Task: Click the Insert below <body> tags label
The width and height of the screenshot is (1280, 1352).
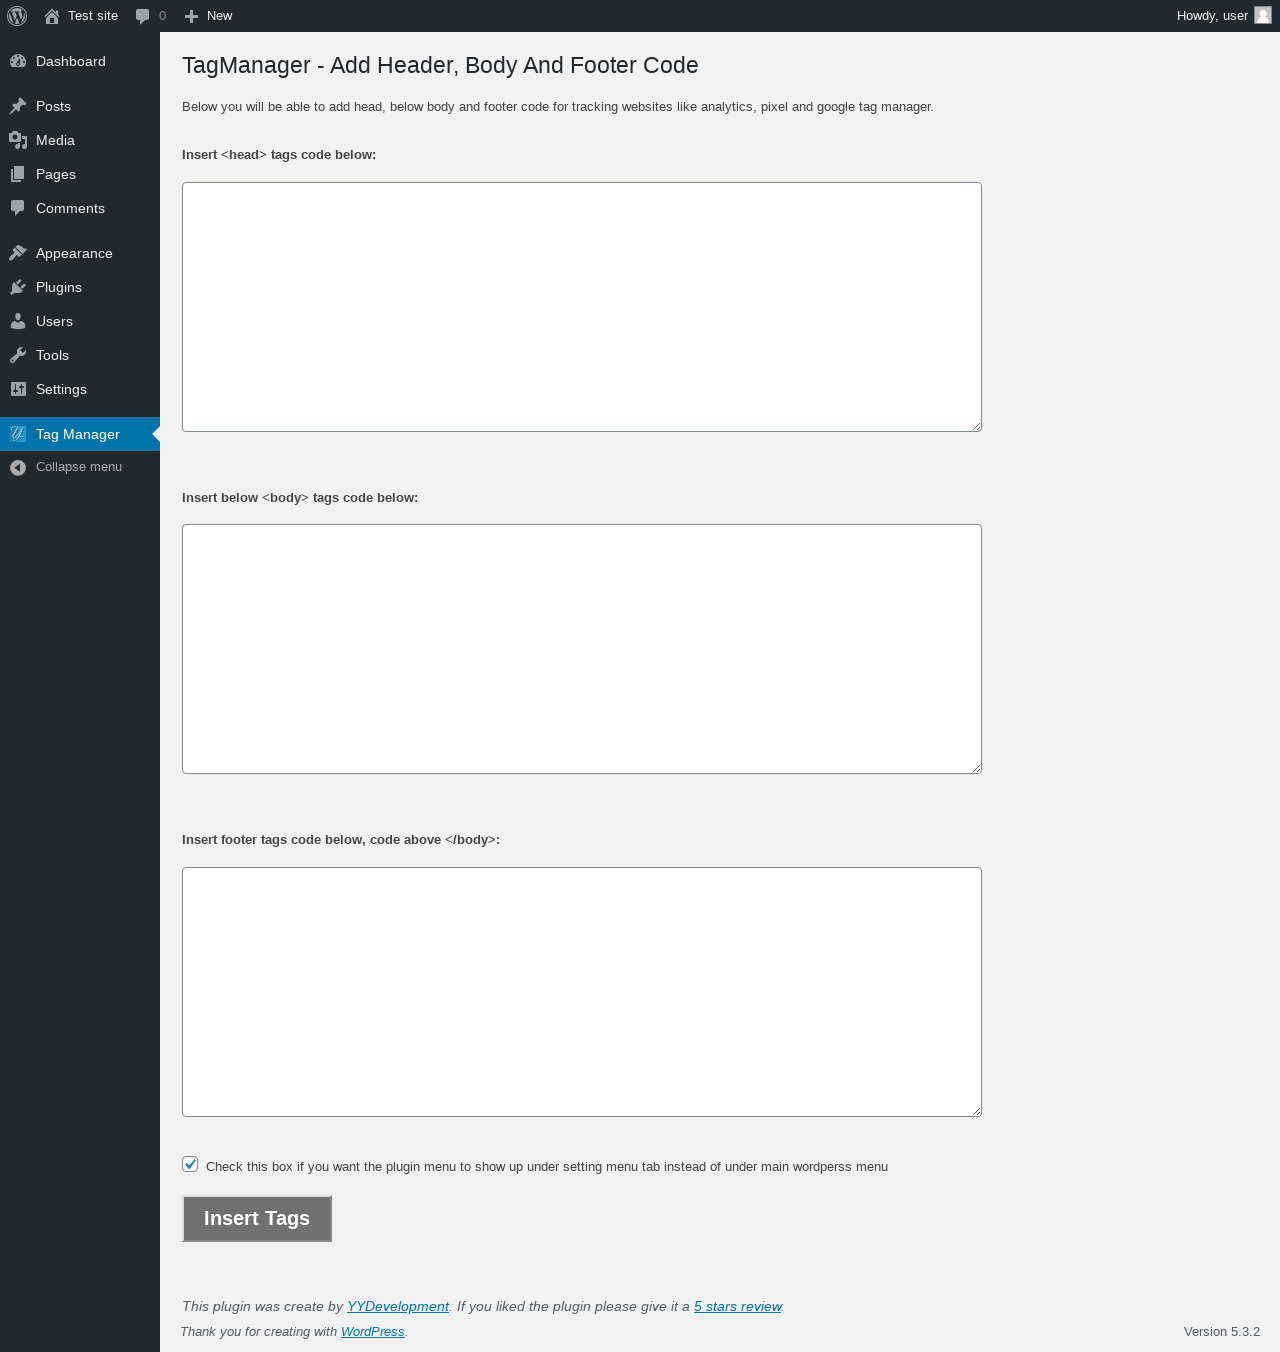Action: pyautogui.click(x=300, y=498)
